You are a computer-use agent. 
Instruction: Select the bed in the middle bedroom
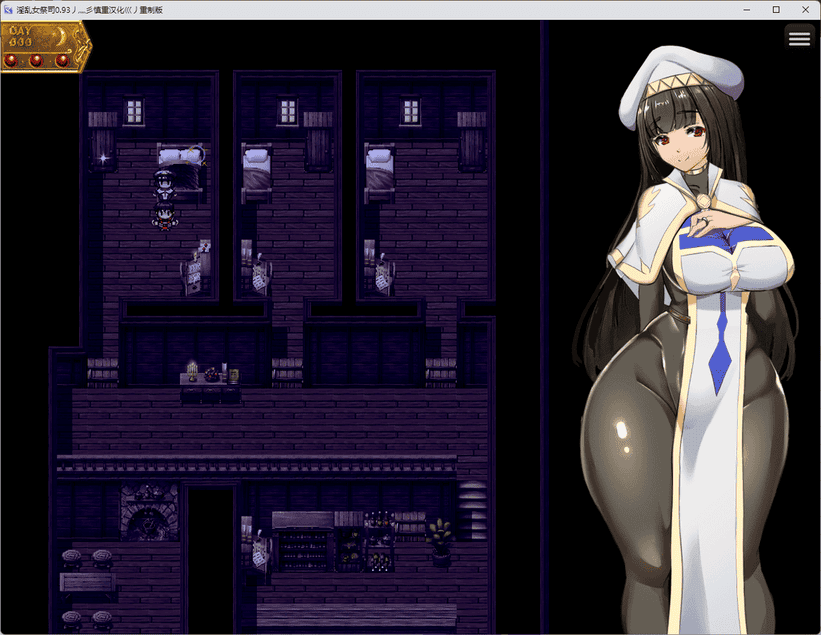(x=256, y=166)
